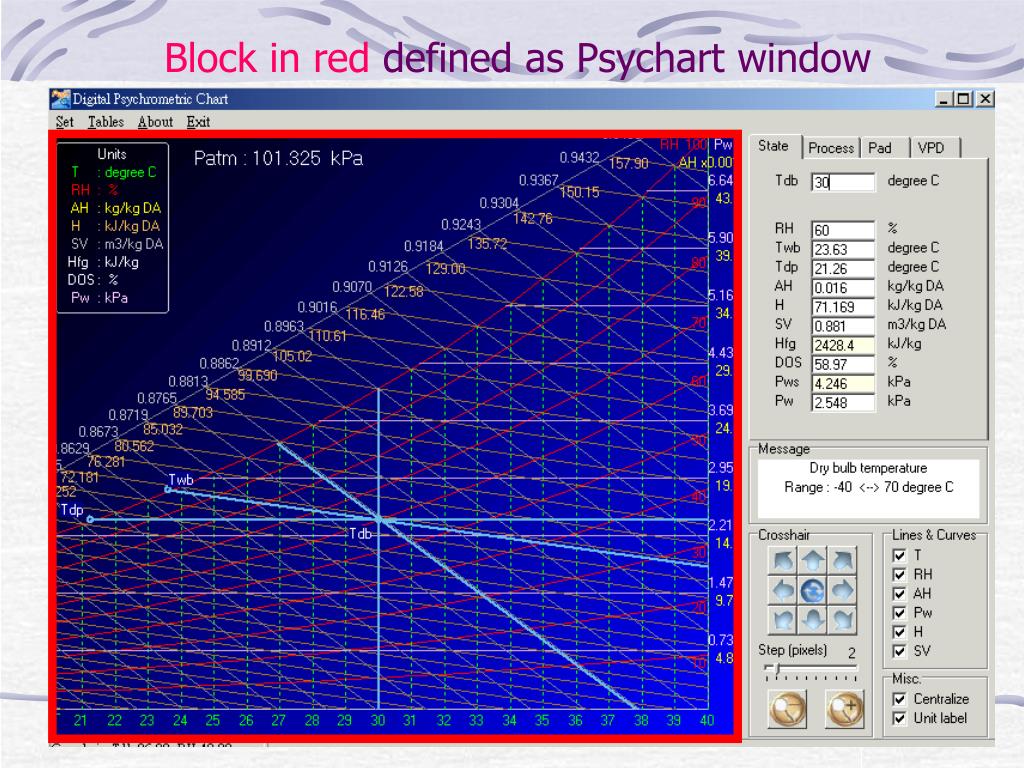The height and width of the screenshot is (768, 1024).
Task: Click the blue globe center crosshair button
Action: point(813,590)
